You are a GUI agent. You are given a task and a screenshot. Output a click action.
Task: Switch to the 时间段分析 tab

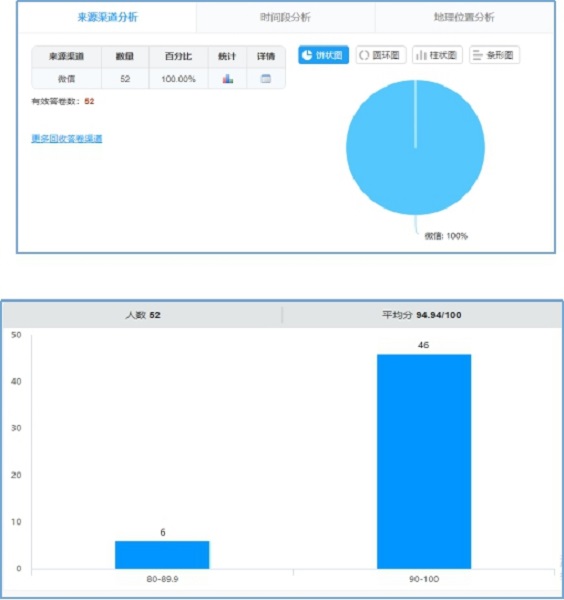tap(285, 17)
